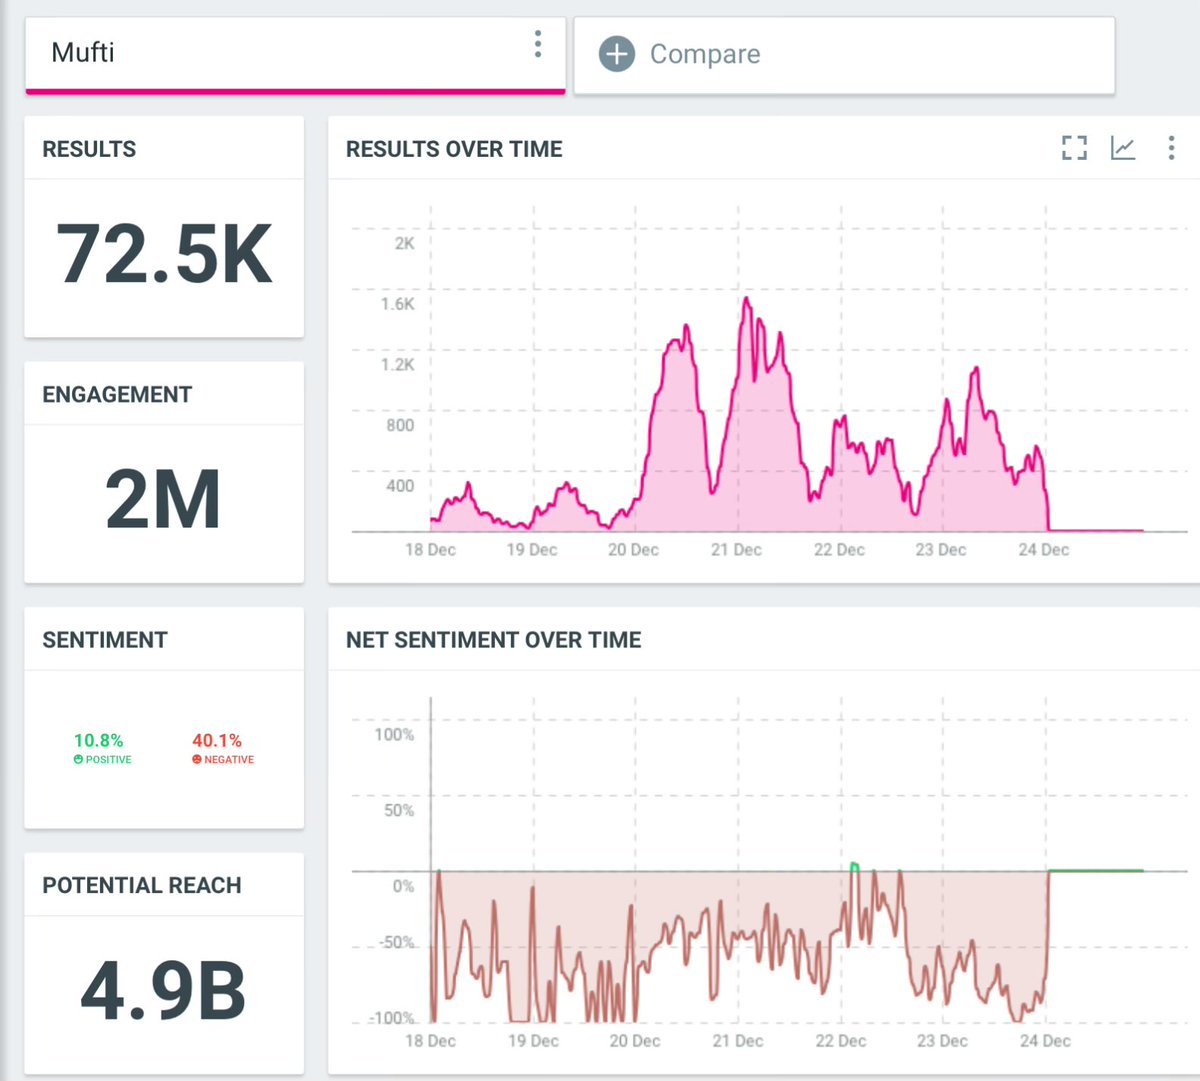Click the green positive spike on 22 Dec
Viewport: 1200px width, 1081px height.
tap(854, 866)
